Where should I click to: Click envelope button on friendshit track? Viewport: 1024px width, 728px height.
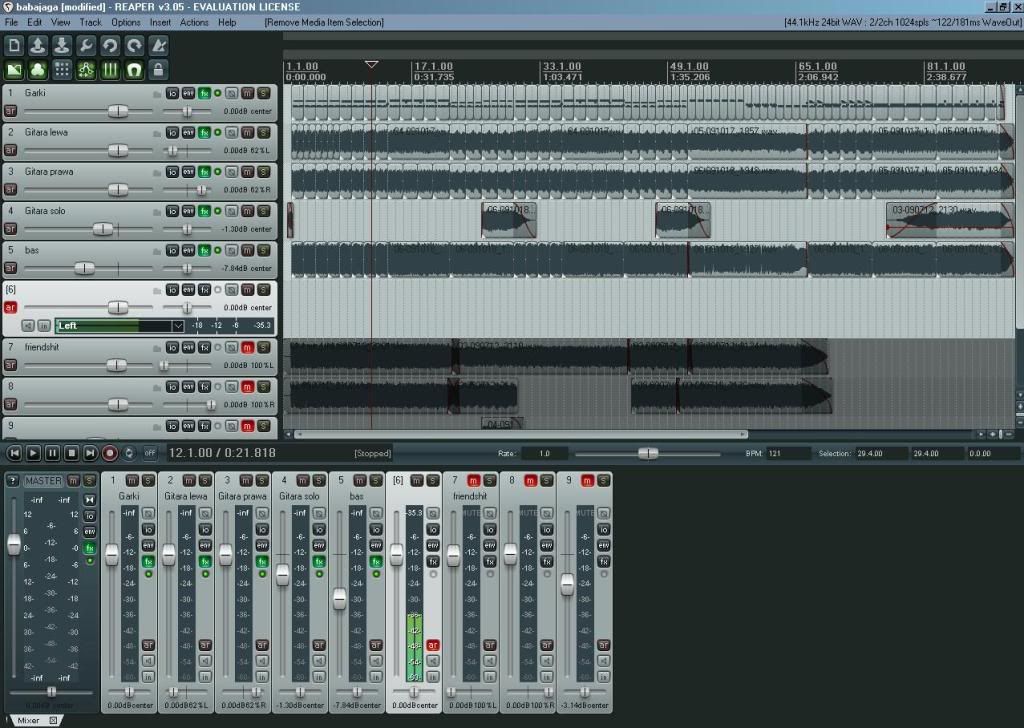(188, 347)
